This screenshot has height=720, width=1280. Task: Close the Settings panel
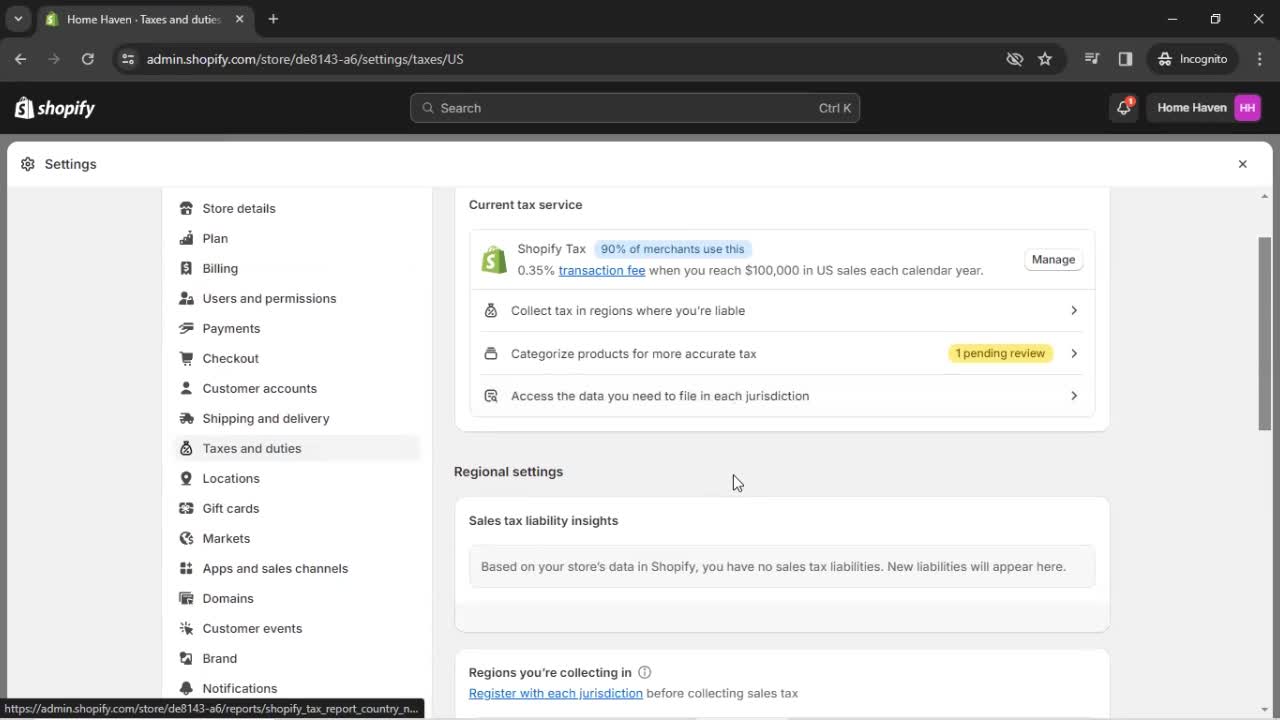pyautogui.click(x=1242, y=164)
